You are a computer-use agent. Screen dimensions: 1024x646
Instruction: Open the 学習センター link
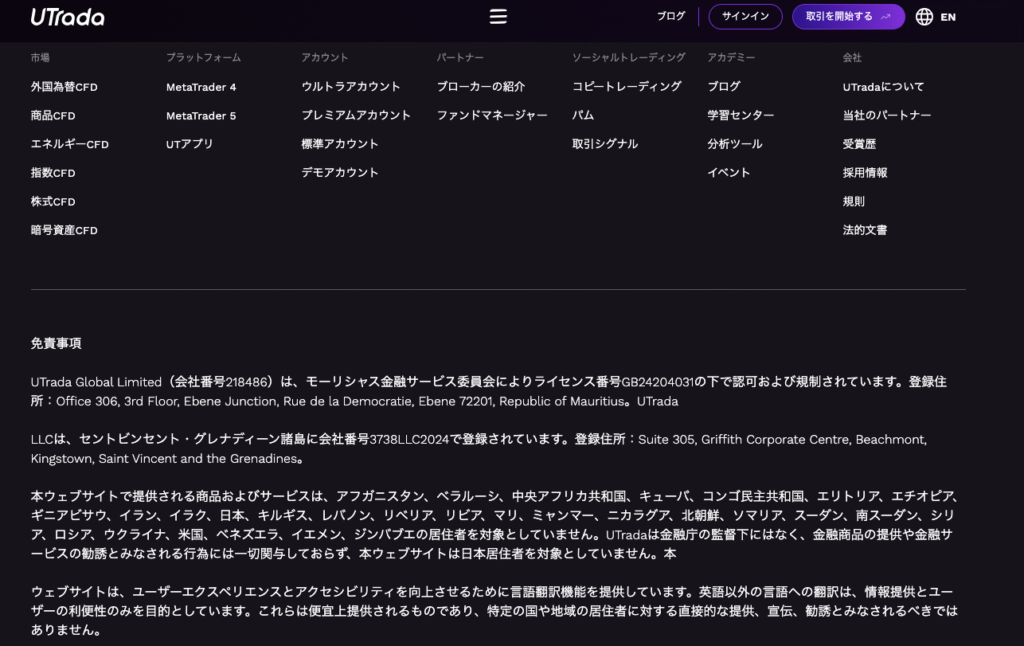click(x=741, y=115)
